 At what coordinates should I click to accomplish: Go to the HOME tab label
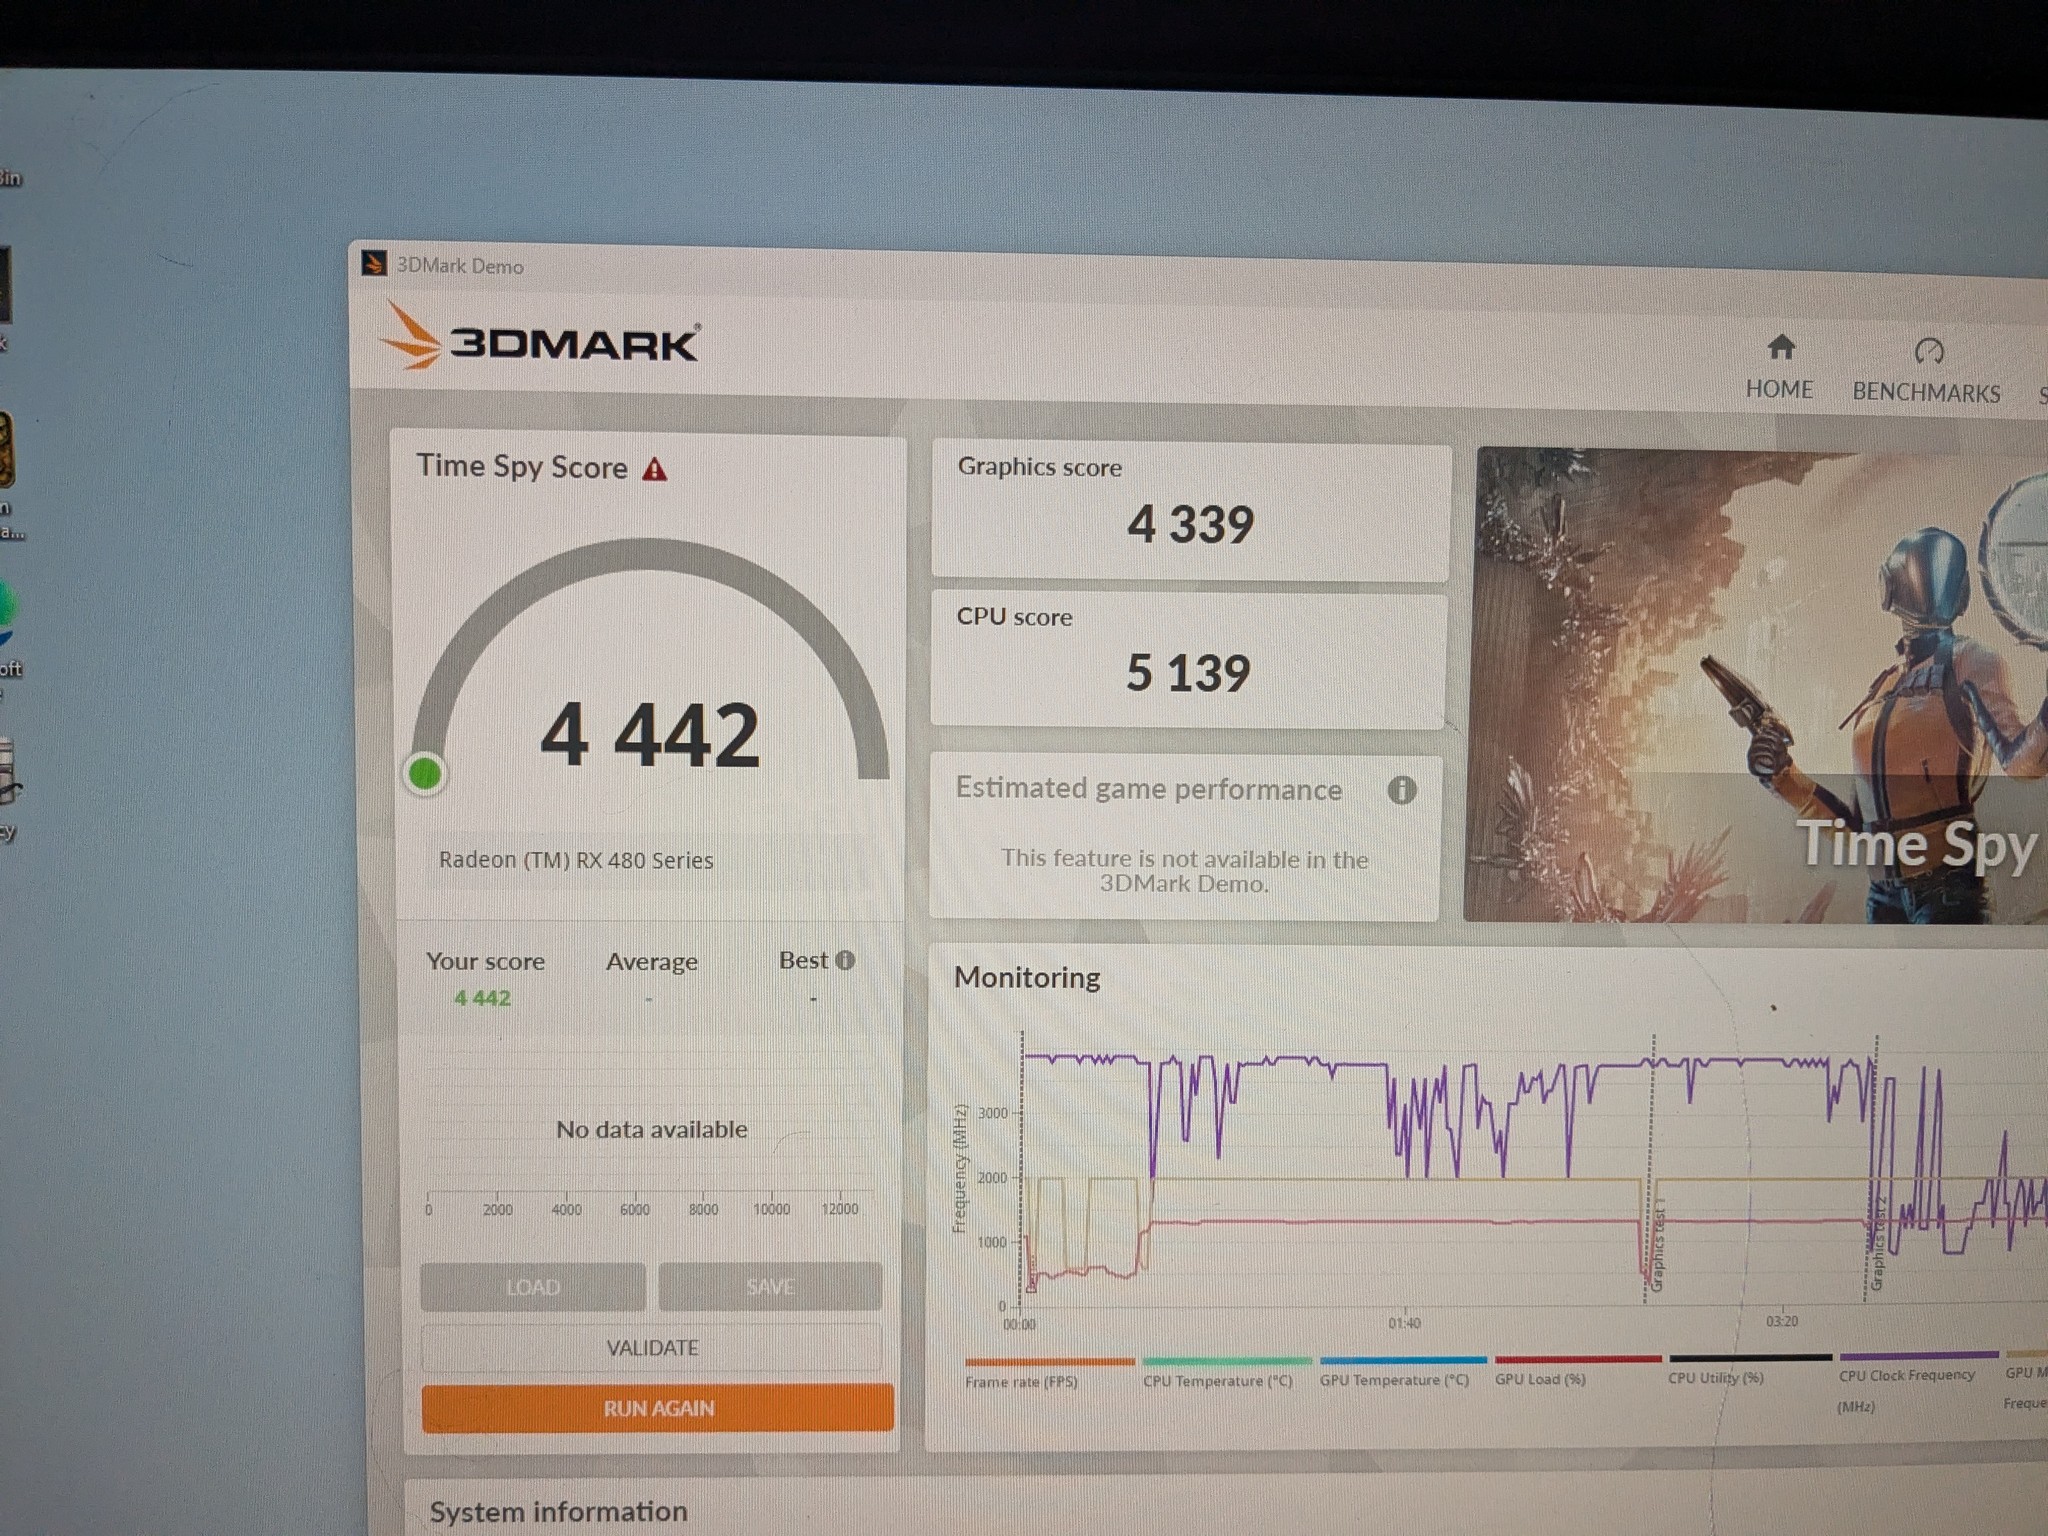(1779, 389)
